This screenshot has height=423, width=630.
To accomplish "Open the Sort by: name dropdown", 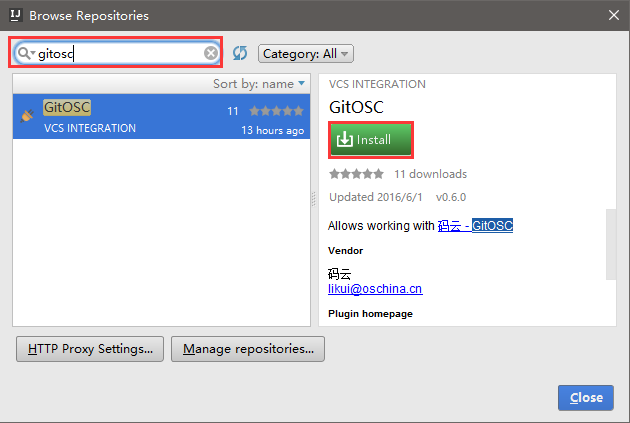I will click(x=259, y=84).
